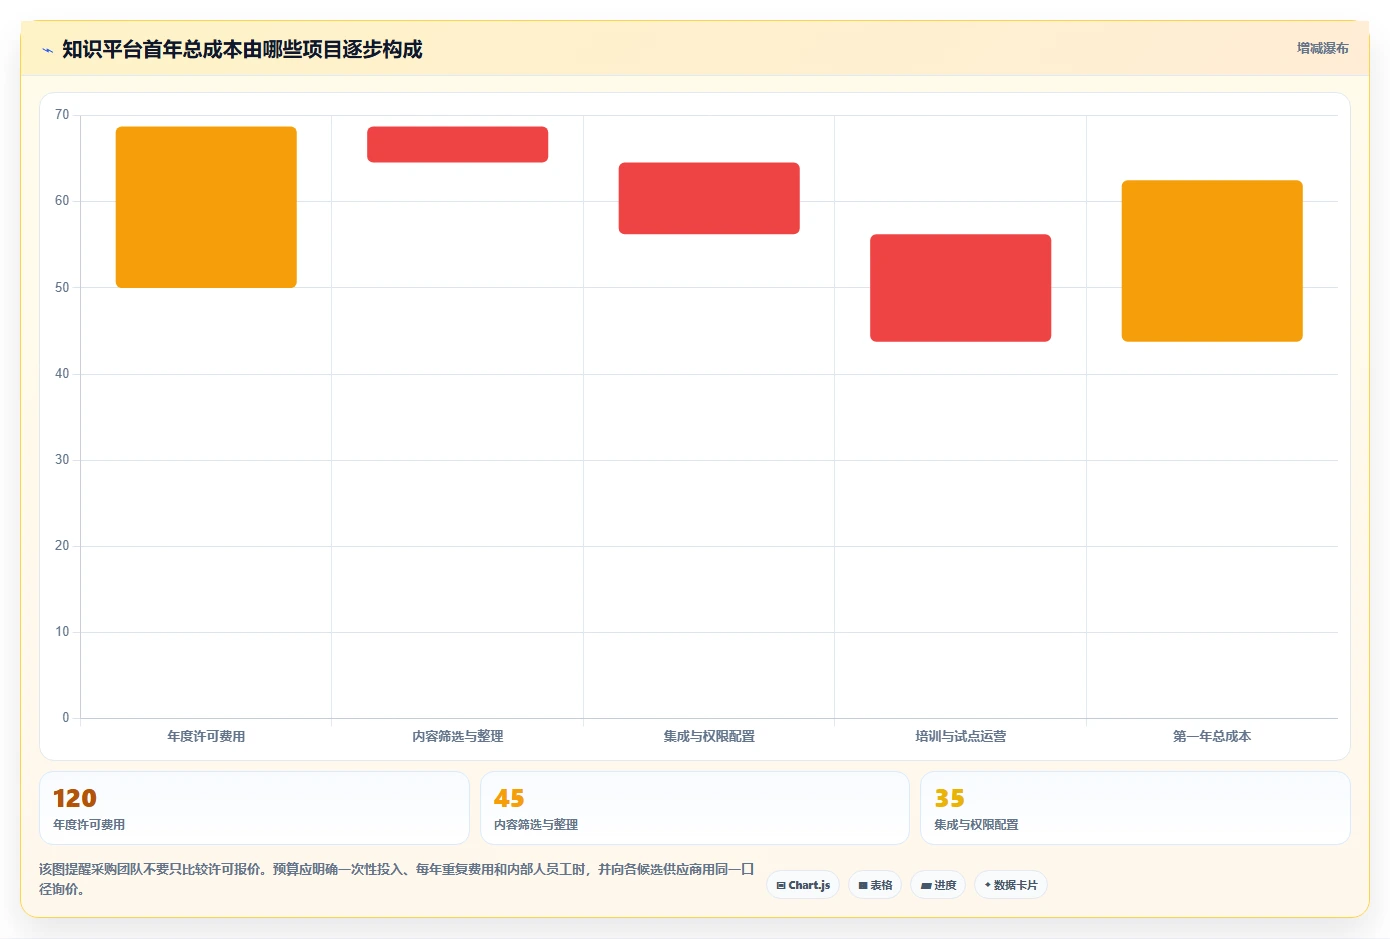Click the 集成与权限配置 caption under 35

point(976,825)
